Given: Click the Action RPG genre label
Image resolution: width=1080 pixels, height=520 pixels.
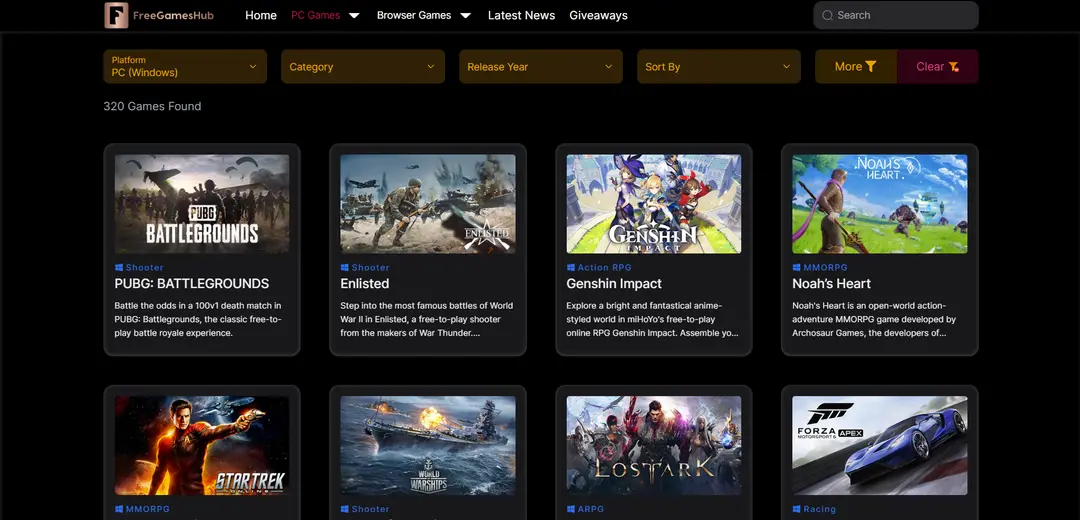Looking at the screenshot, I should point(604,267).
